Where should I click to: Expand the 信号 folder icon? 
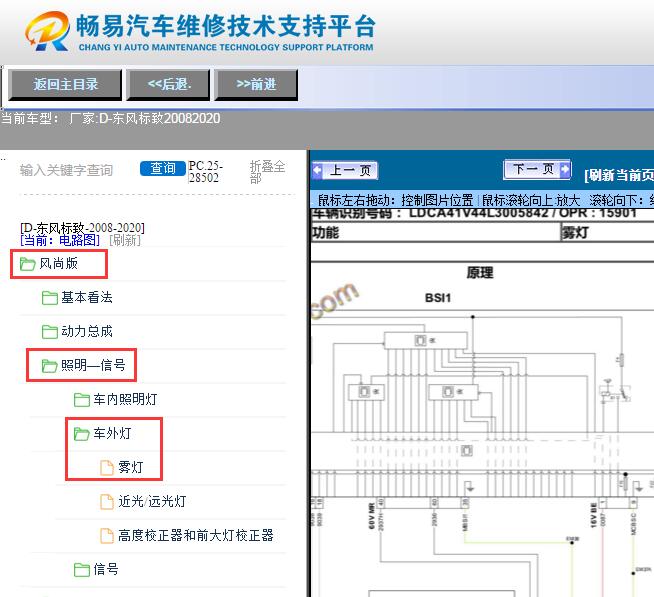coord(82,570)
